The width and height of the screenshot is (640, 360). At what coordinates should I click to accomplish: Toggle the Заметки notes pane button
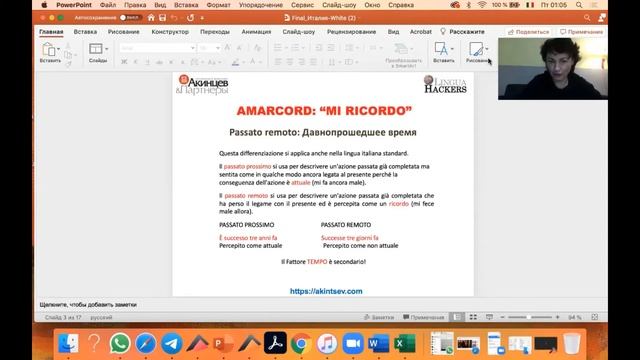(x=379, y=317)
